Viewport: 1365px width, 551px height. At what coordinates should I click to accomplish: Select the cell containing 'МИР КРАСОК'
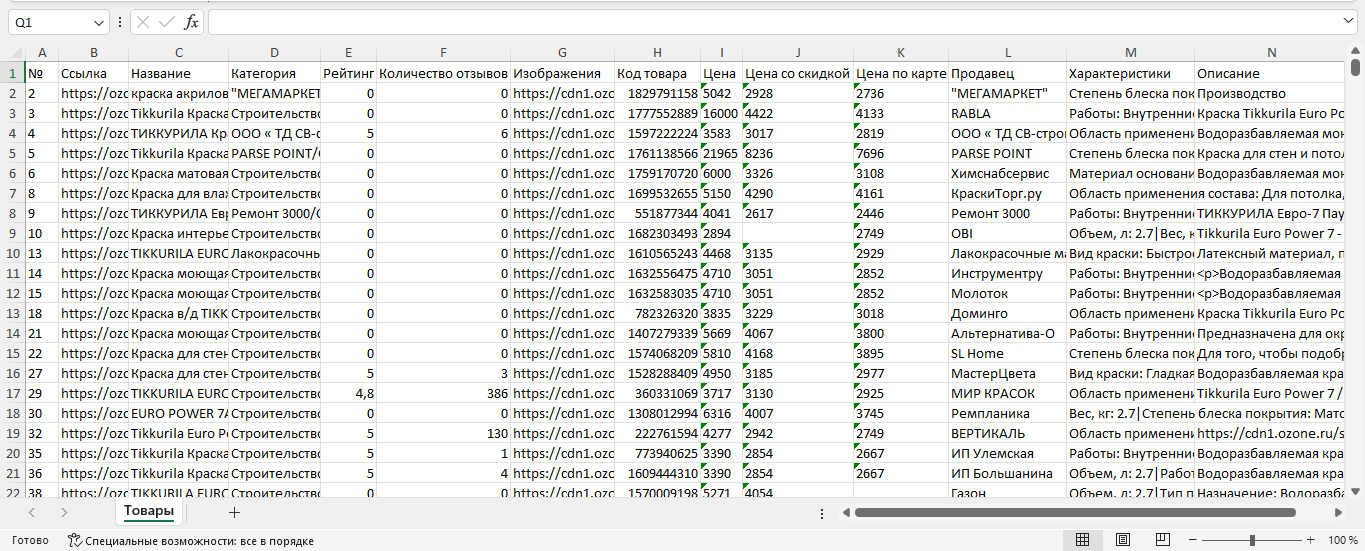(x=1008, y=393)
